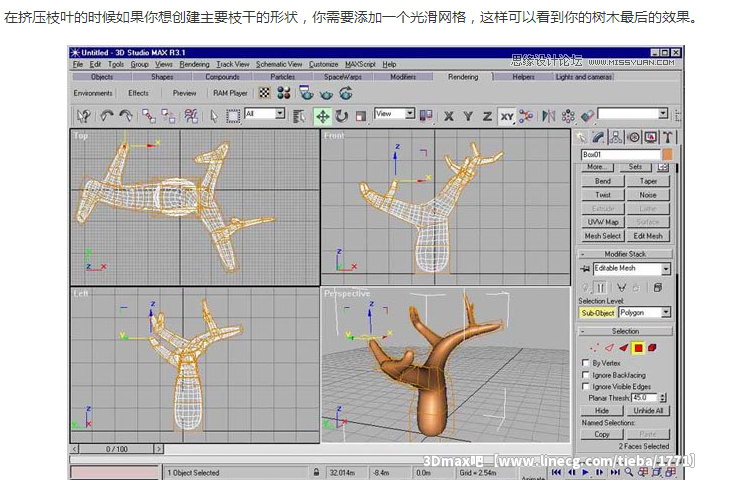The height and width of the screenshot is (480, 735).
Task: Click the Align tool icon
Action: [x=587, y=116]
